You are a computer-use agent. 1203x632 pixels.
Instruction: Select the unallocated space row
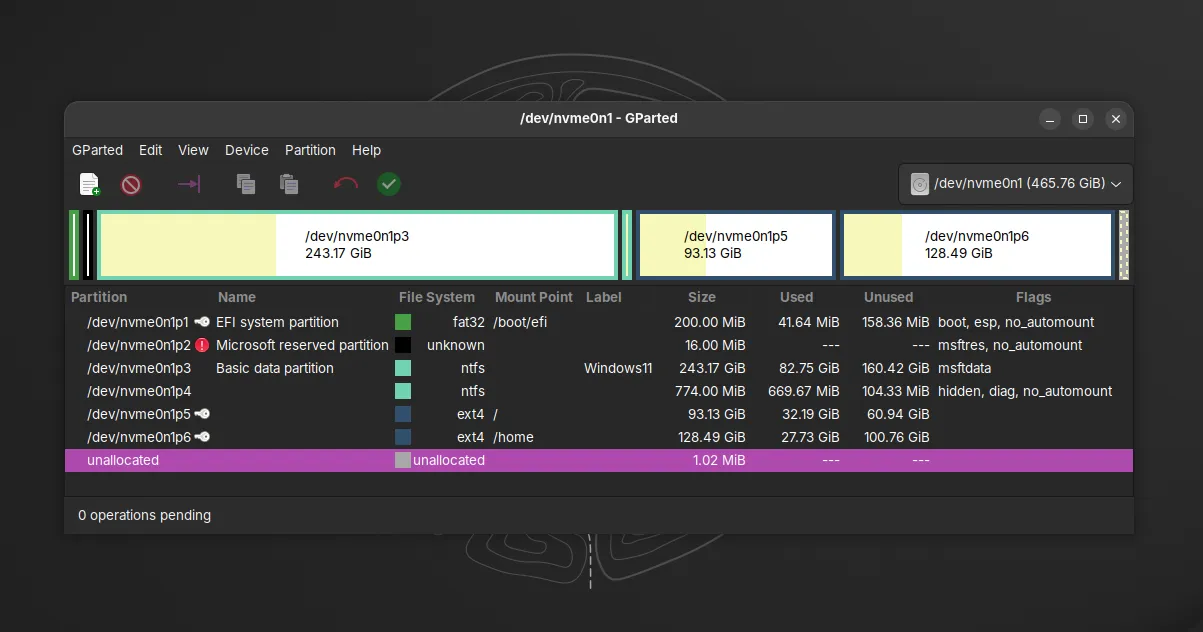(x=123, y=460)
